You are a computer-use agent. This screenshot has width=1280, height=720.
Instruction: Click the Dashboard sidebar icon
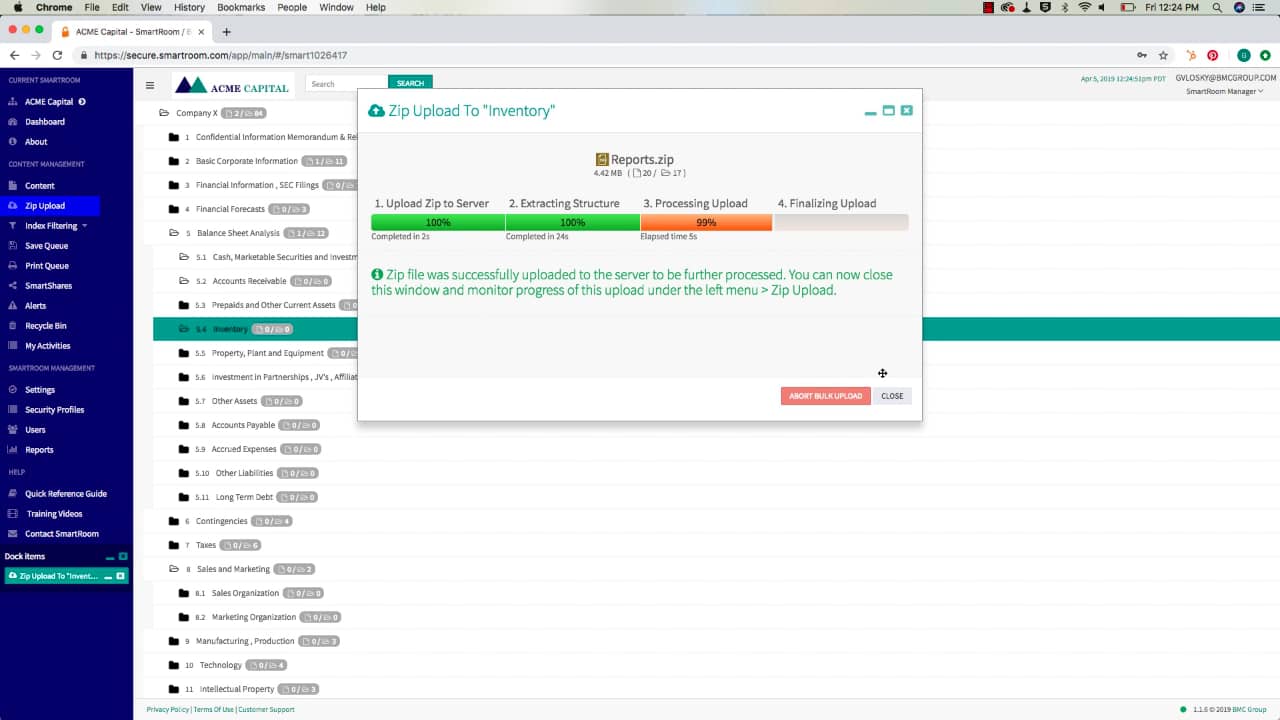(13, 122)
